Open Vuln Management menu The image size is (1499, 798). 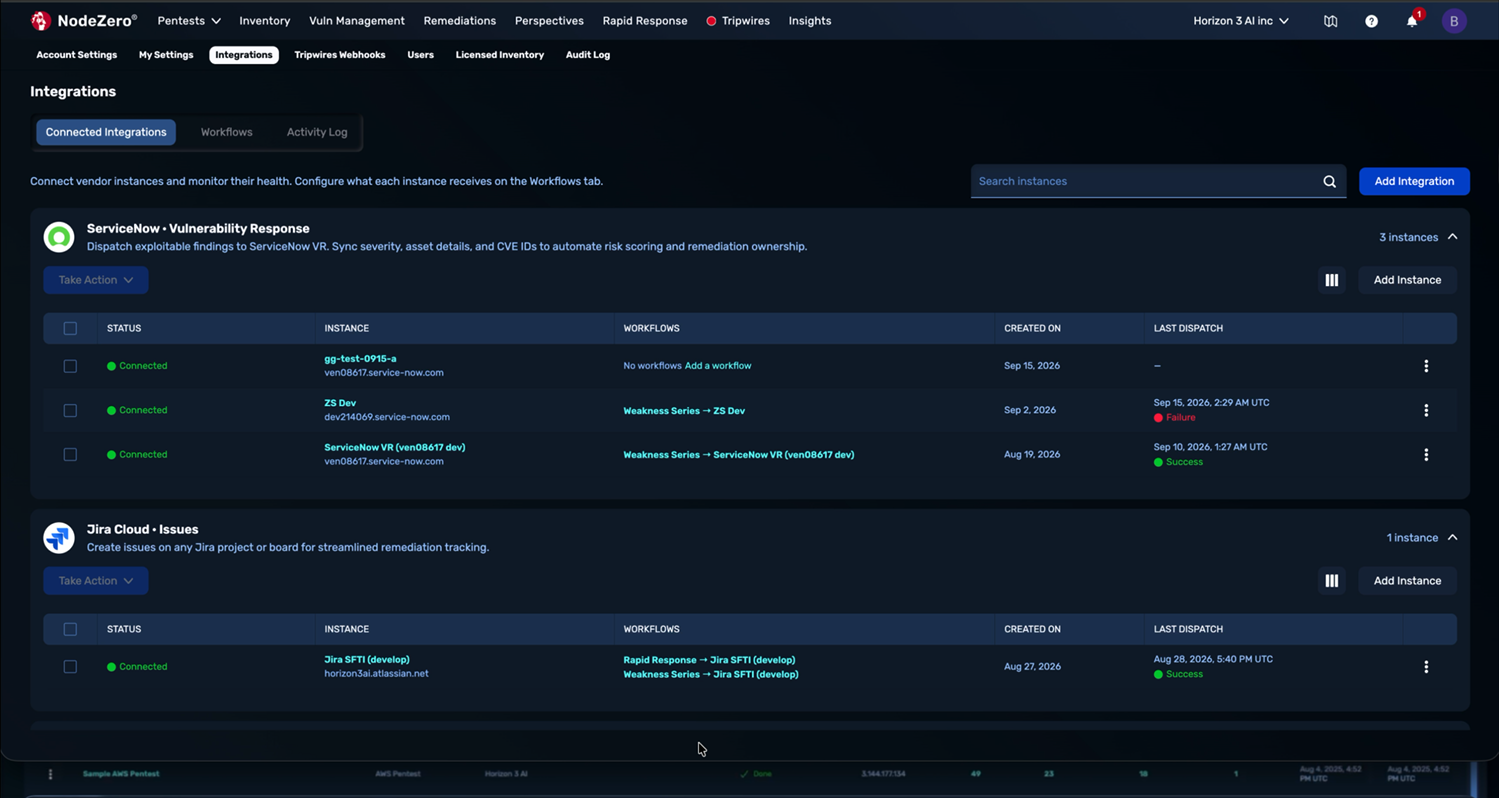pos(357,21)
